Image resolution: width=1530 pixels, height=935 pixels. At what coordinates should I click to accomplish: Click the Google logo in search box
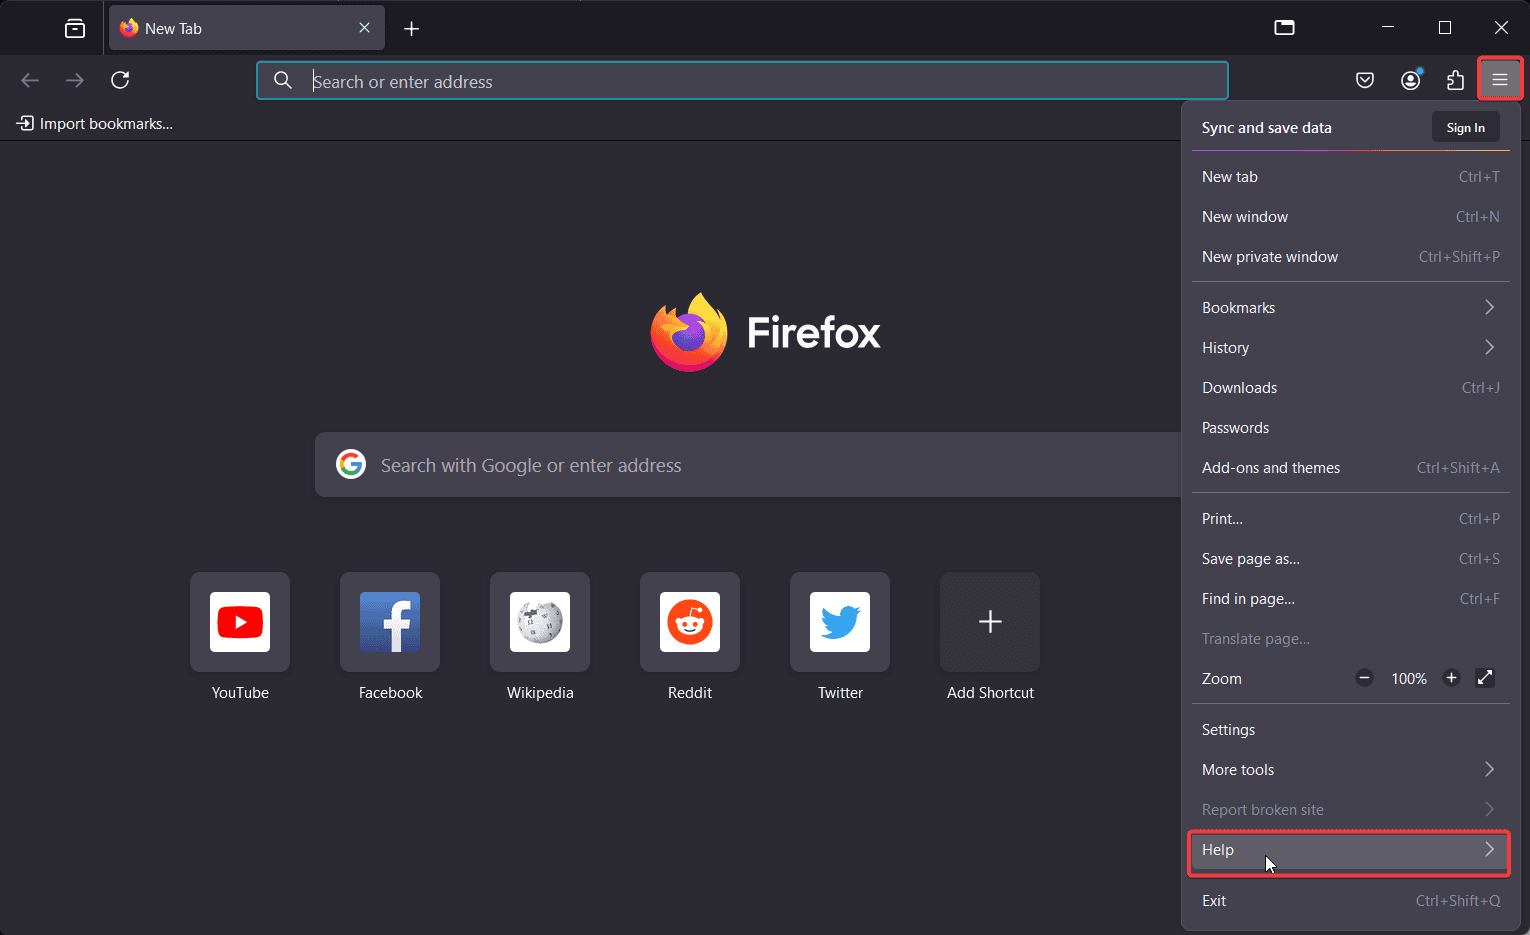pos(351,464)
